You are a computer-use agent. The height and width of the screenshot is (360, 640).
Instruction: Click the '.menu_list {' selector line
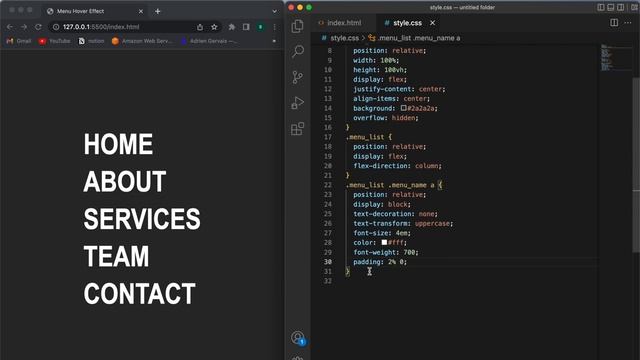pos(369,137)
